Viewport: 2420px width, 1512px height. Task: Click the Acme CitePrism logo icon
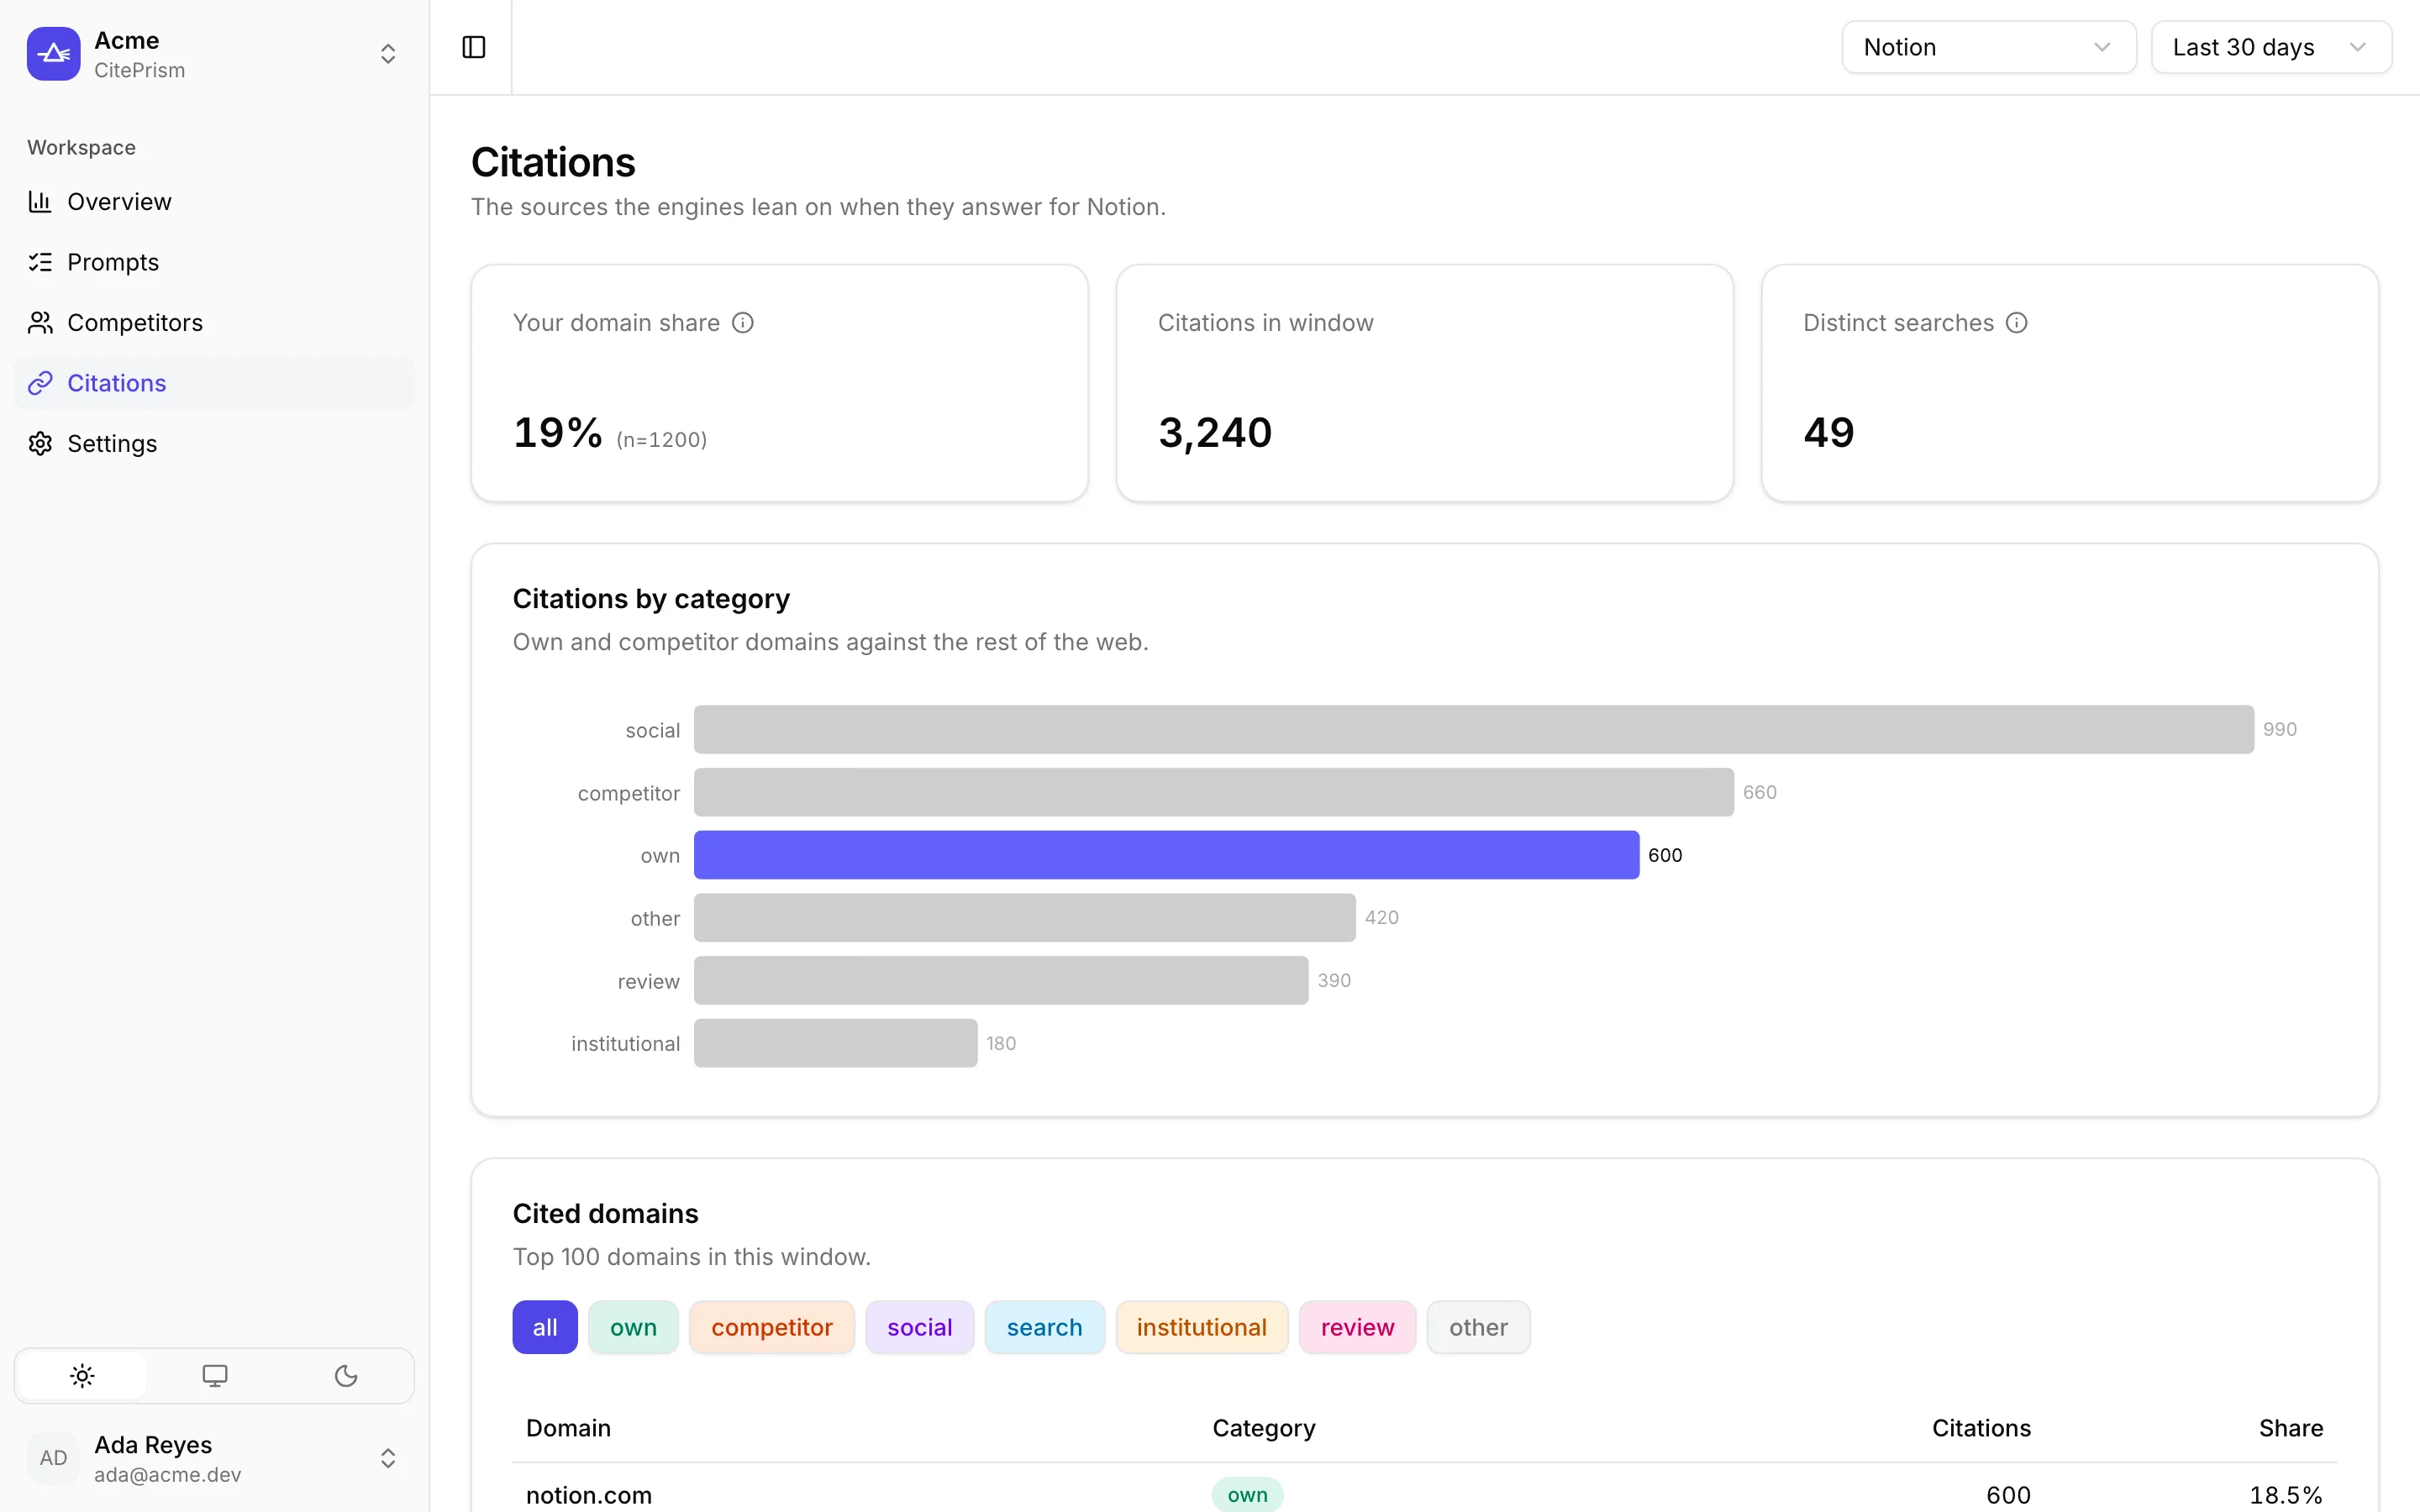pos(54,54)
